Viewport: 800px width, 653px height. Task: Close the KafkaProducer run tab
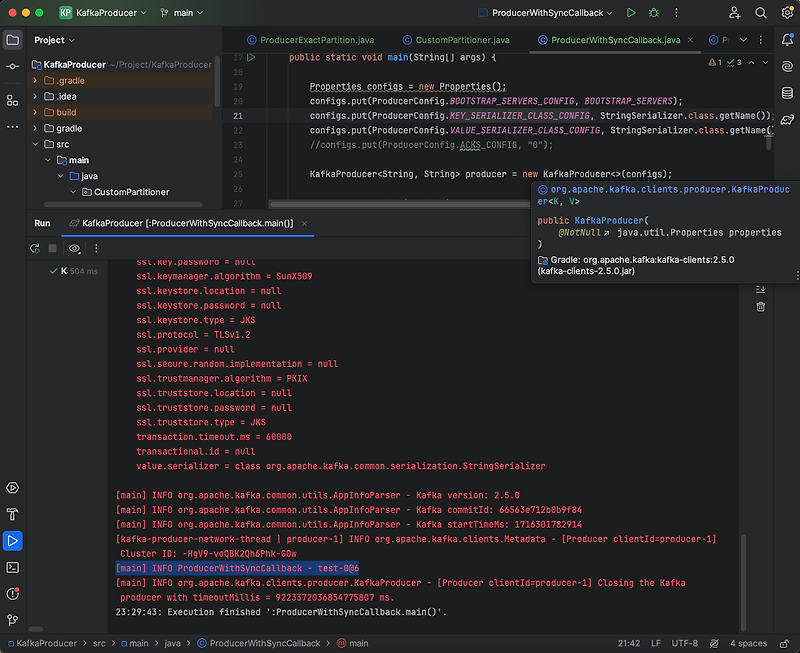pos(304,223)
